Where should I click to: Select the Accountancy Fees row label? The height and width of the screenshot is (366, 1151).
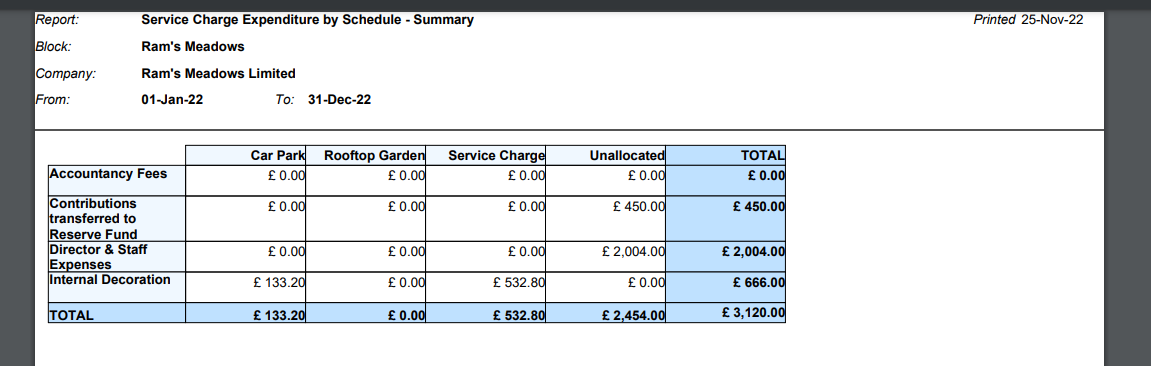tap(109, 175)
